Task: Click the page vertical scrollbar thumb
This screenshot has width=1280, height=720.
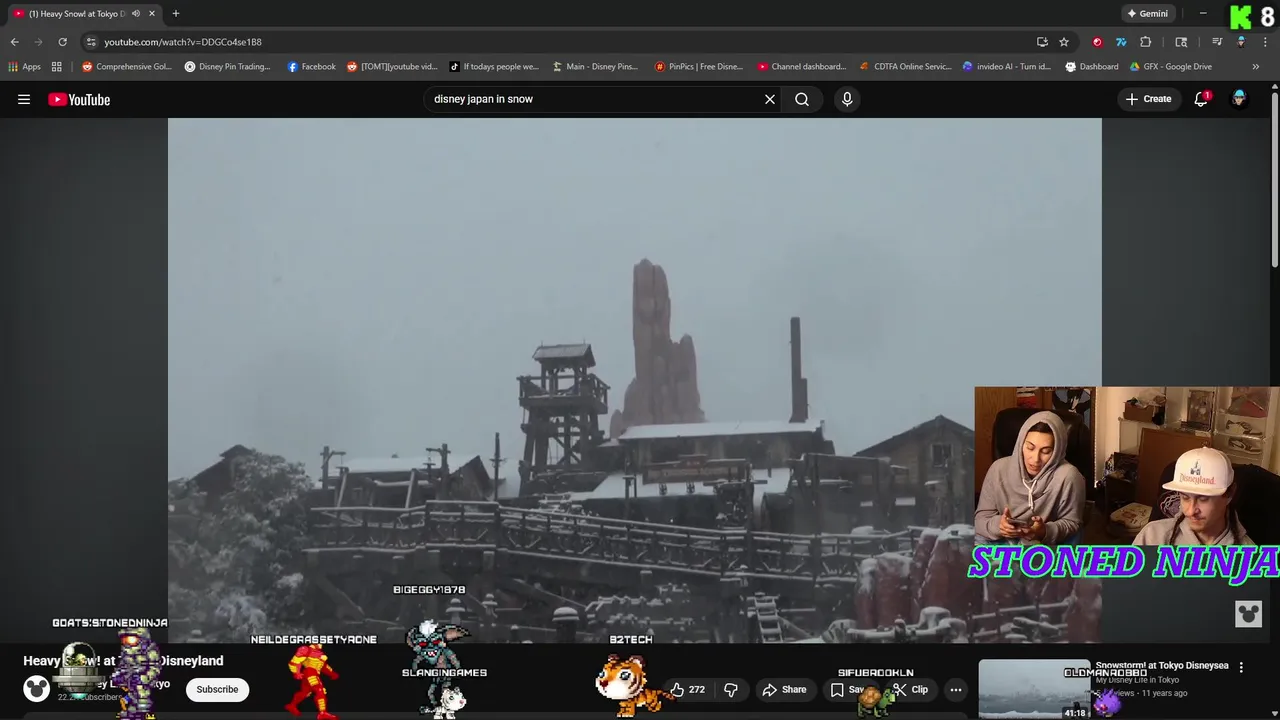Action: 1274,180
